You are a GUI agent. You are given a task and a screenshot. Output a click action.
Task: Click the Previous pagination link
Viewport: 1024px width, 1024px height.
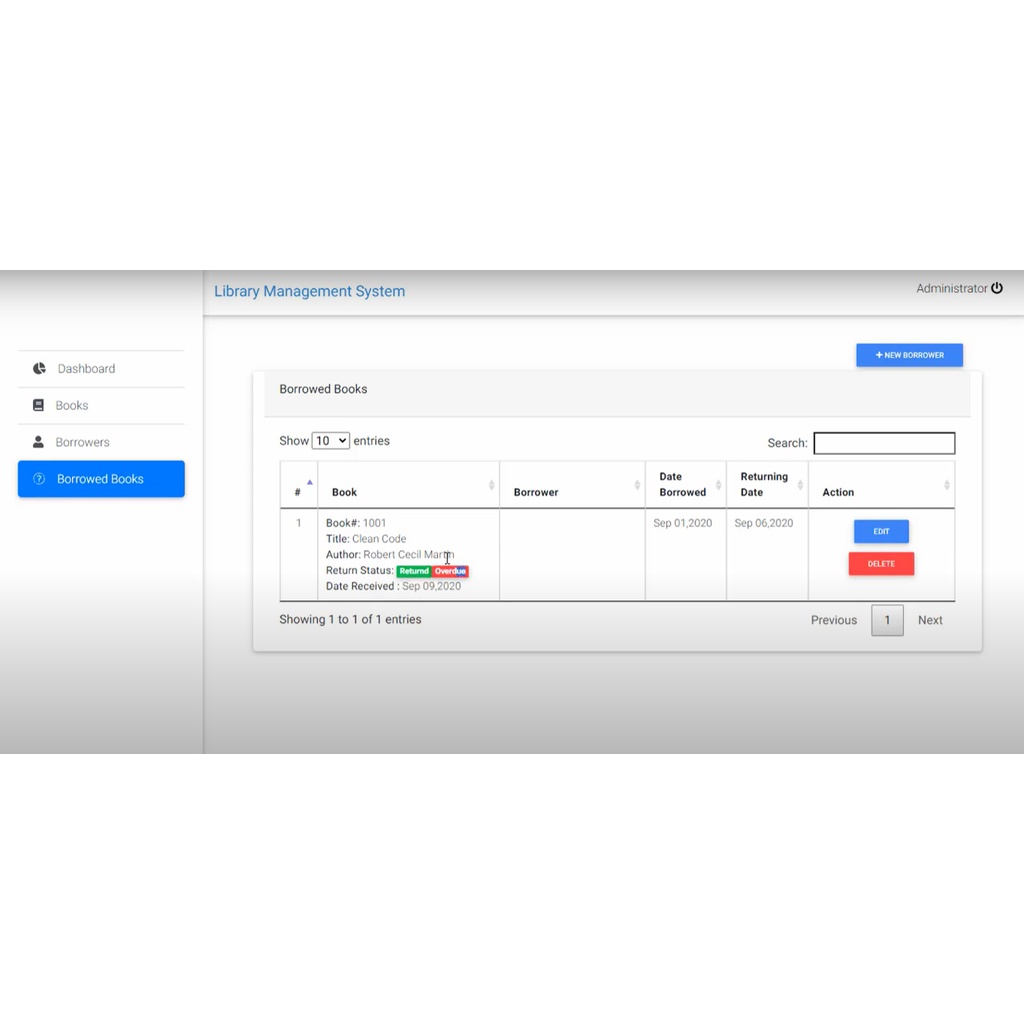[833, 620]
